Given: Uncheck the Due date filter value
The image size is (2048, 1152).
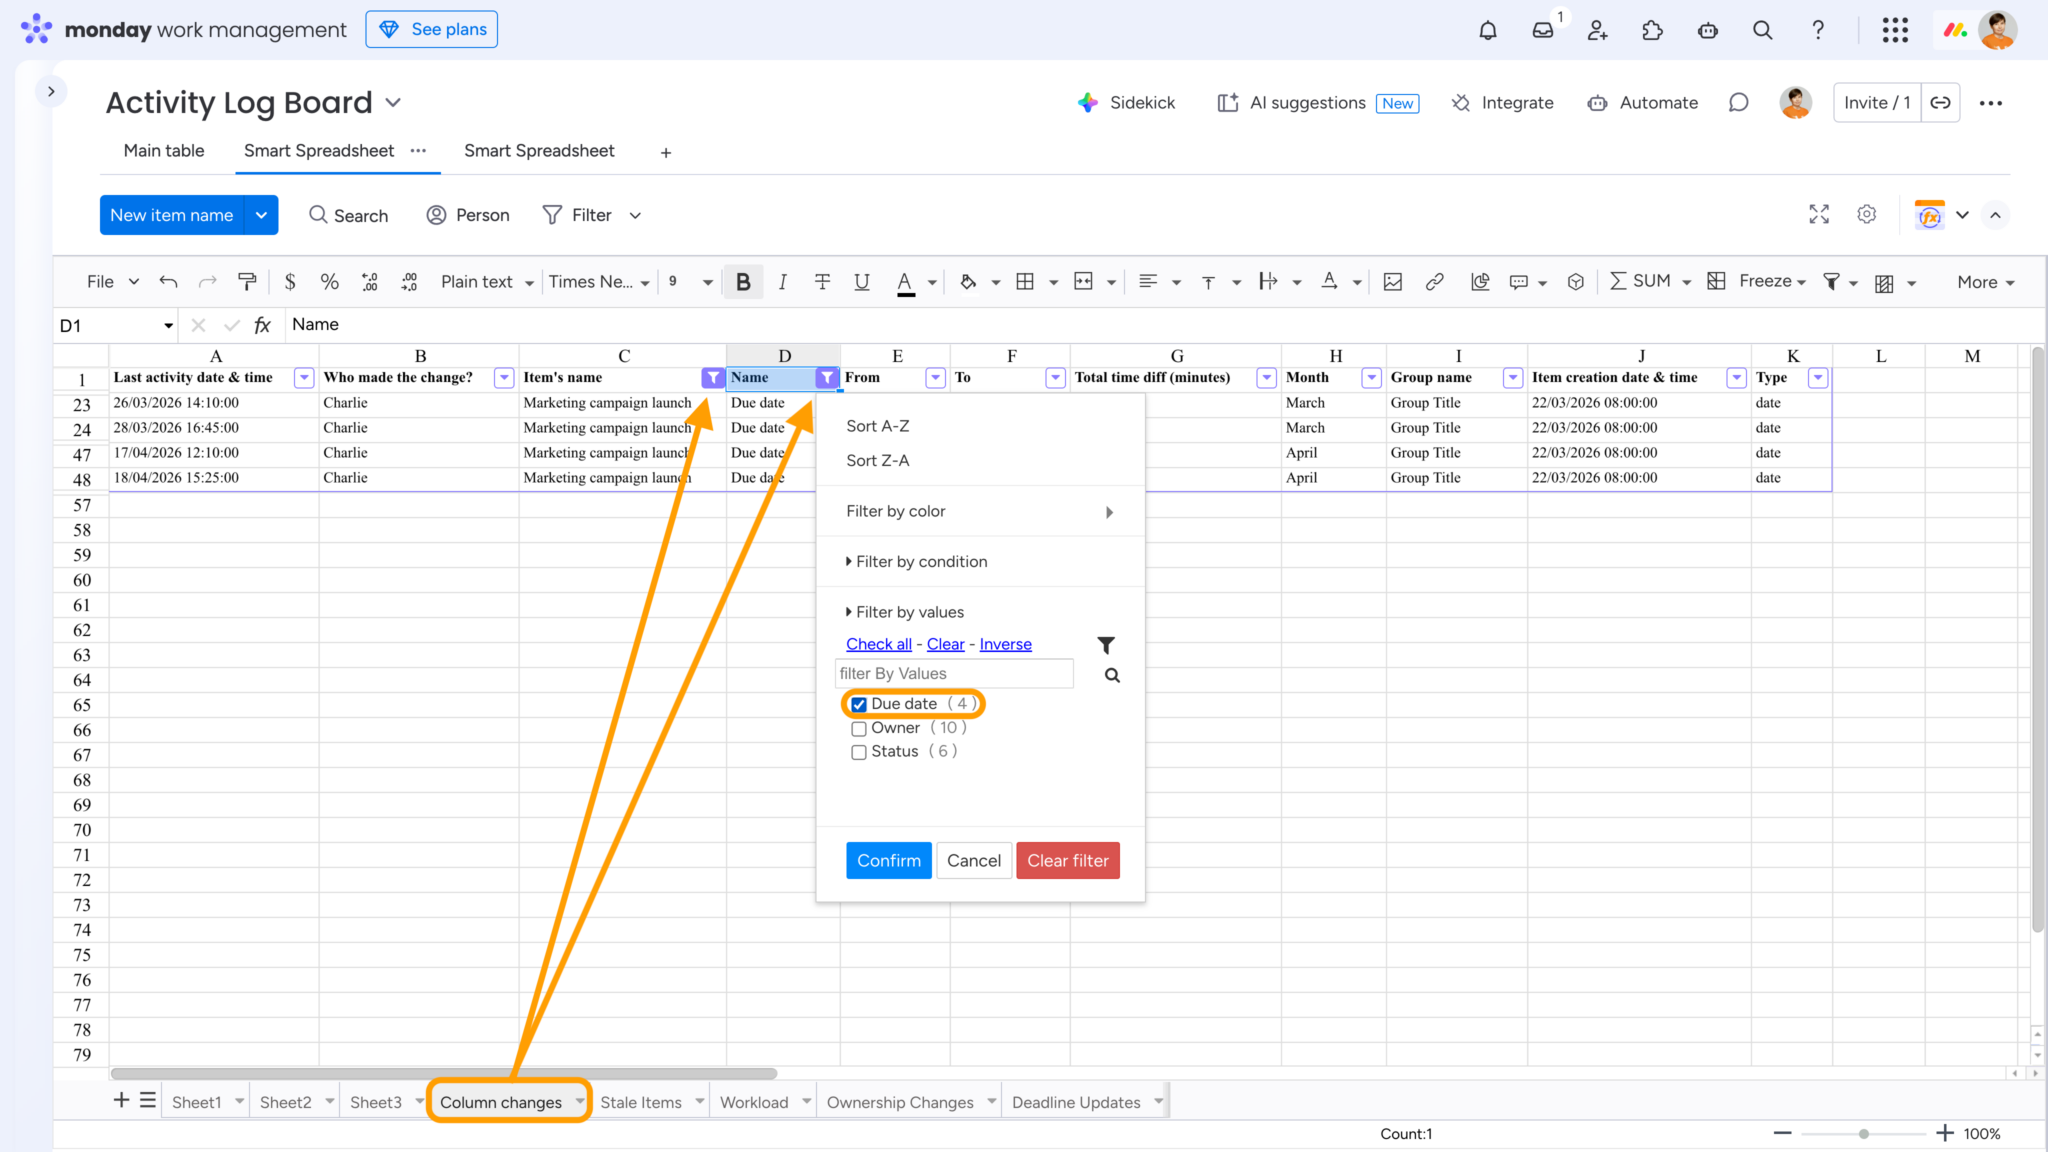Looking at the screenshot, I should tap(859, 704).
